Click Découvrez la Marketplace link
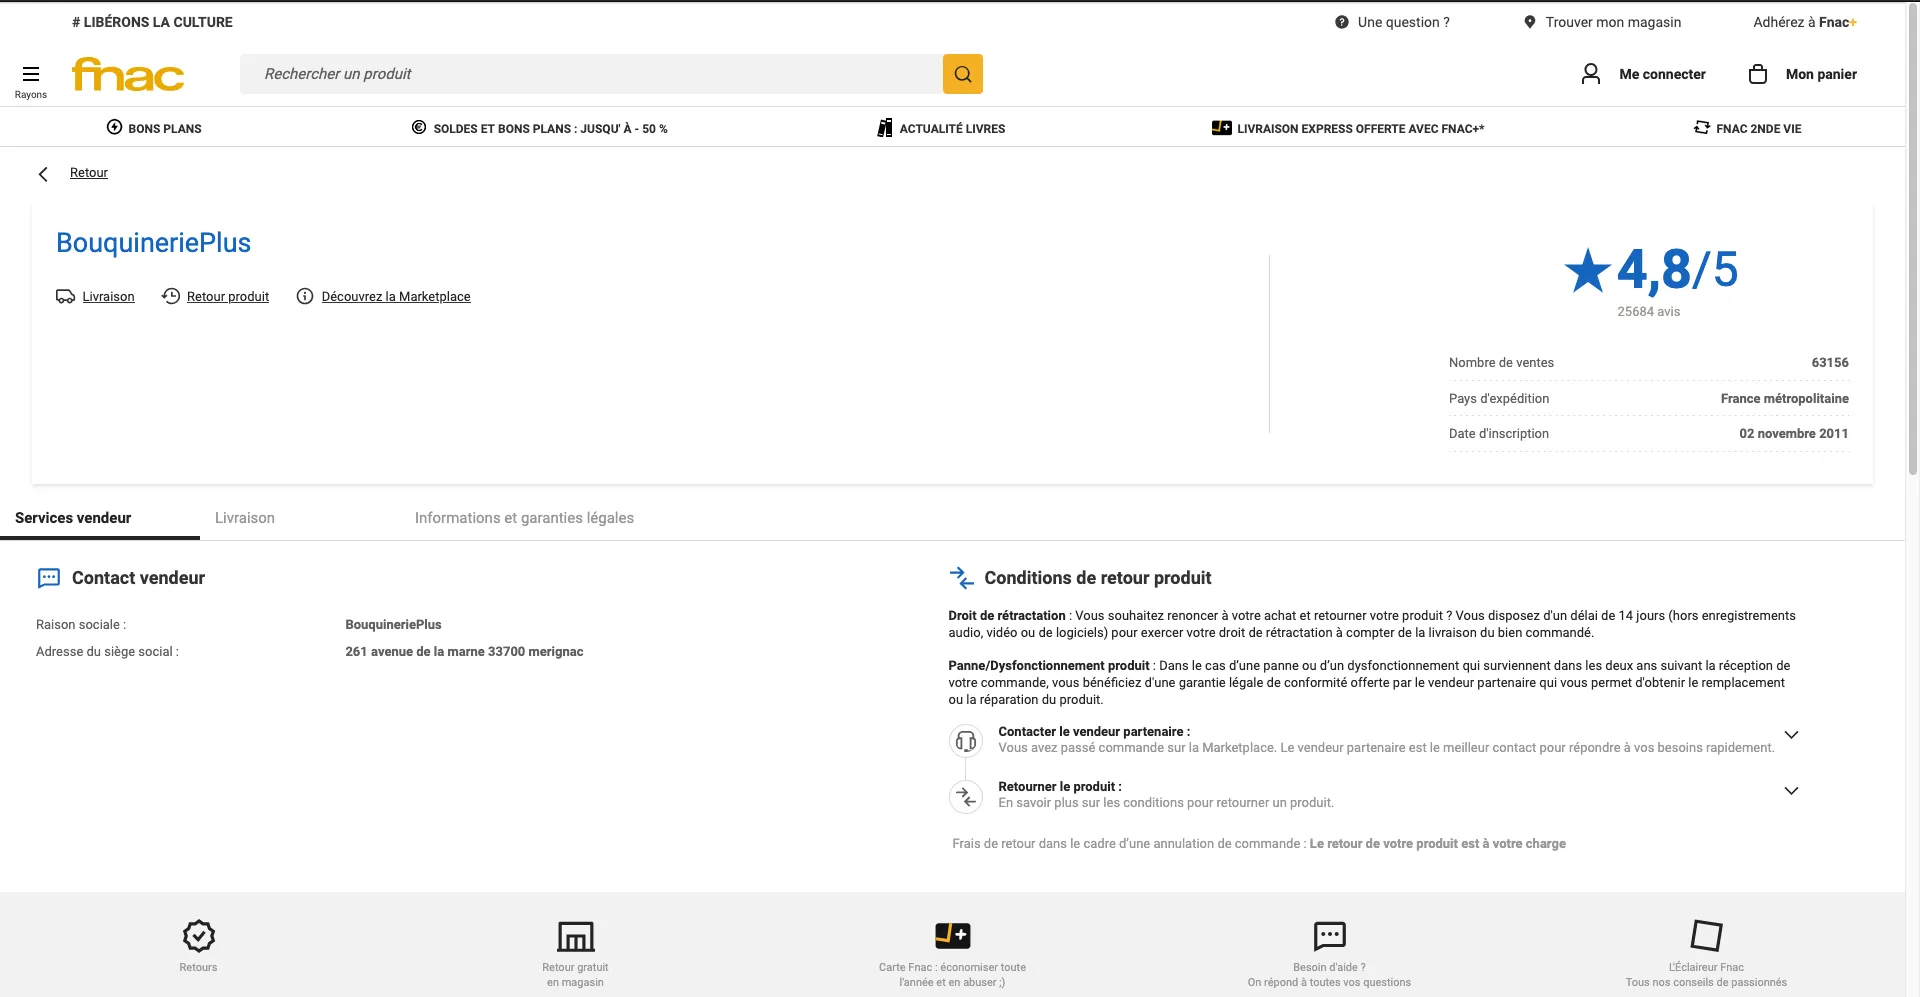Image resolution: width=1920 pixels, height=997 pixels. [x=396, y=297]
